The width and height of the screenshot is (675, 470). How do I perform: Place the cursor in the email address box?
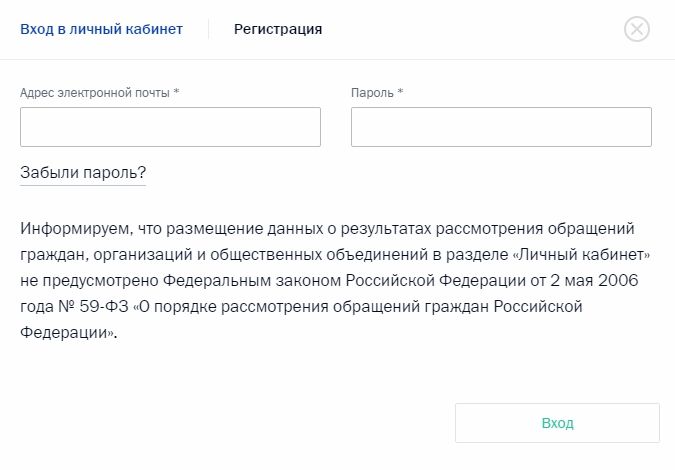pyautogui.click(x=170, y=127)
